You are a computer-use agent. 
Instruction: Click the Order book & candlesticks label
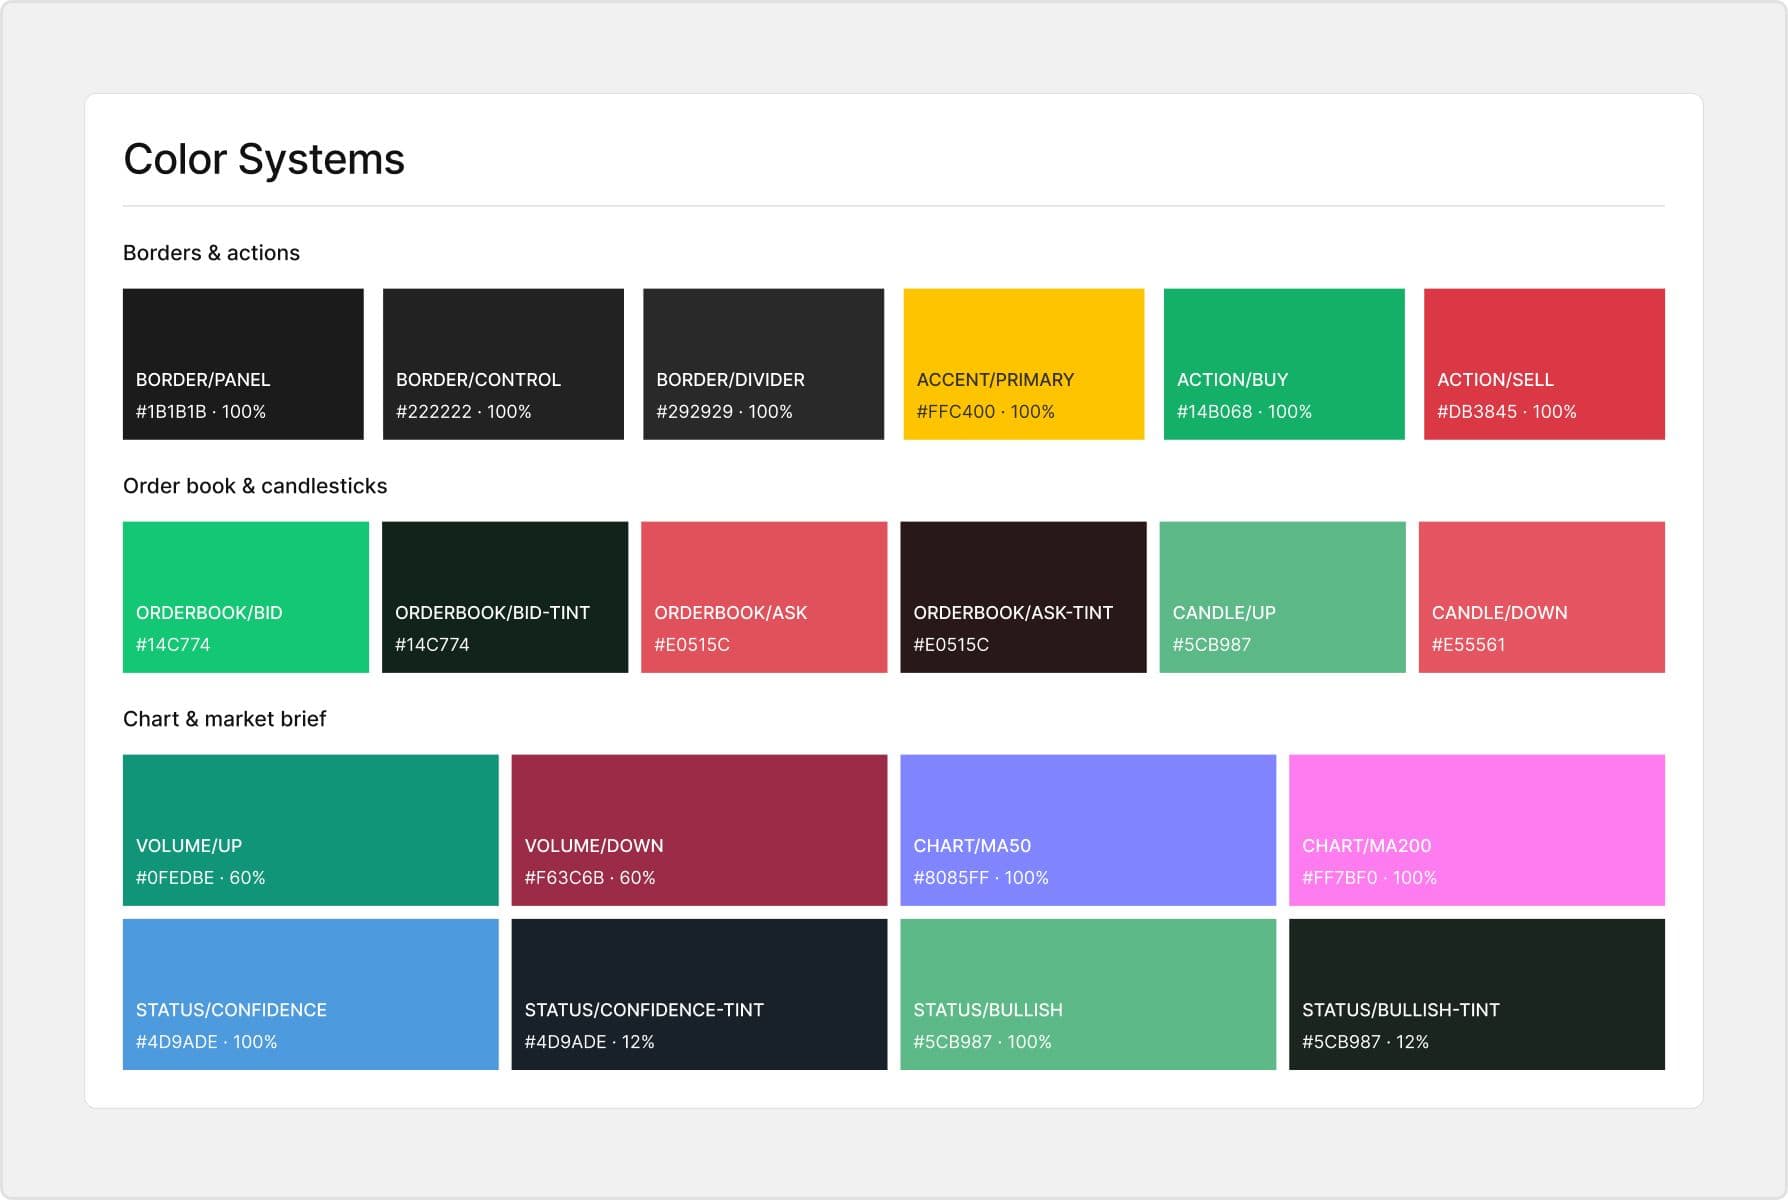[255, 486]
